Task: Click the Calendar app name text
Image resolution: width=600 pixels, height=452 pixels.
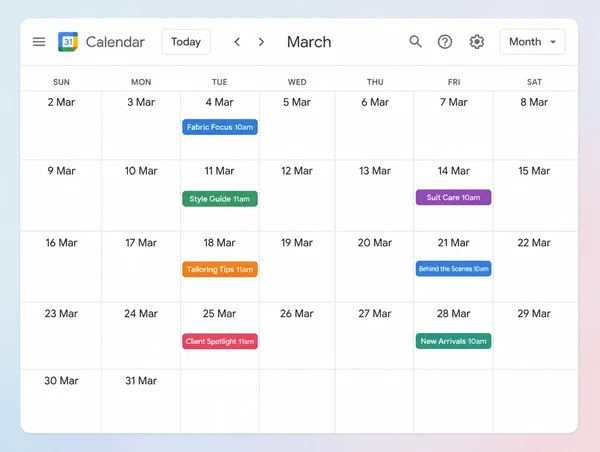Action: 115,42
